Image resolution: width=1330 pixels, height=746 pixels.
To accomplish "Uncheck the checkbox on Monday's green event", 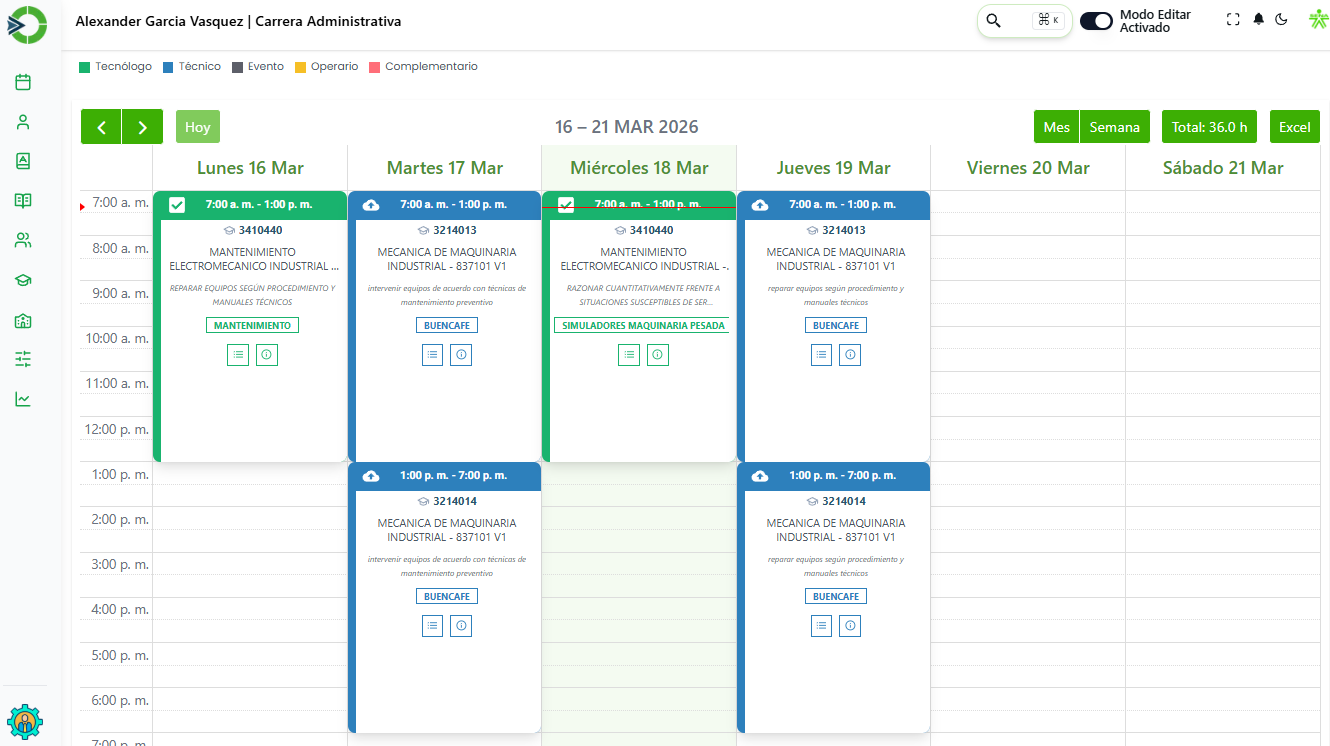I will pos(177,204).
